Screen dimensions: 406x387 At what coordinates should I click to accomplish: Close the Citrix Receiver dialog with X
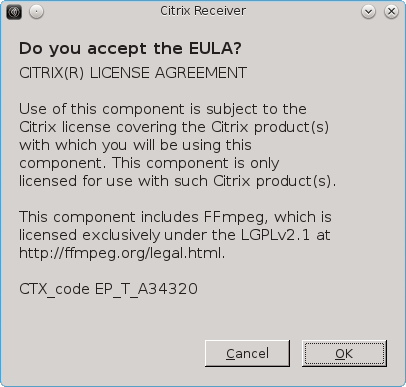pos(391,12)
